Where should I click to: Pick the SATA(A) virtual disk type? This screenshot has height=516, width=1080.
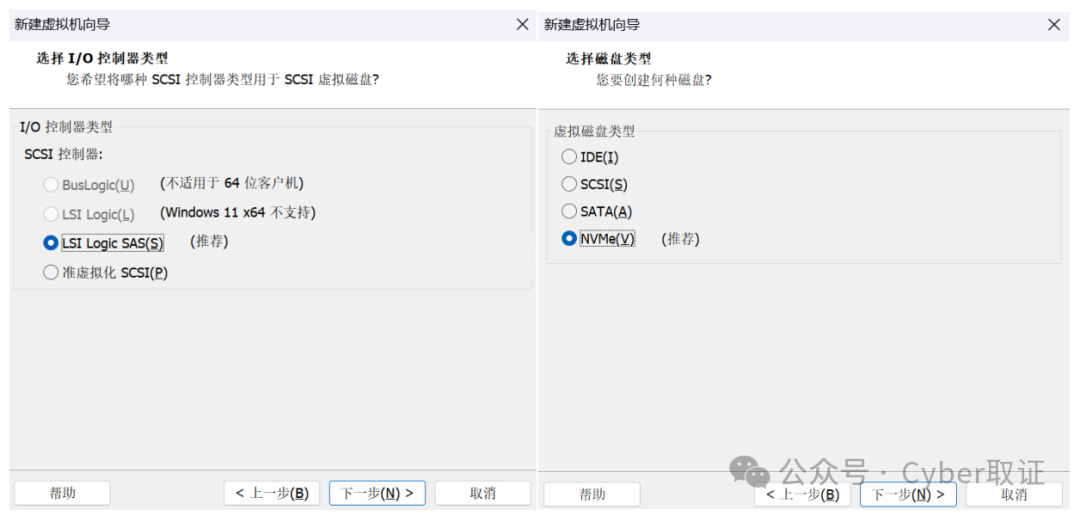point(569,211)
